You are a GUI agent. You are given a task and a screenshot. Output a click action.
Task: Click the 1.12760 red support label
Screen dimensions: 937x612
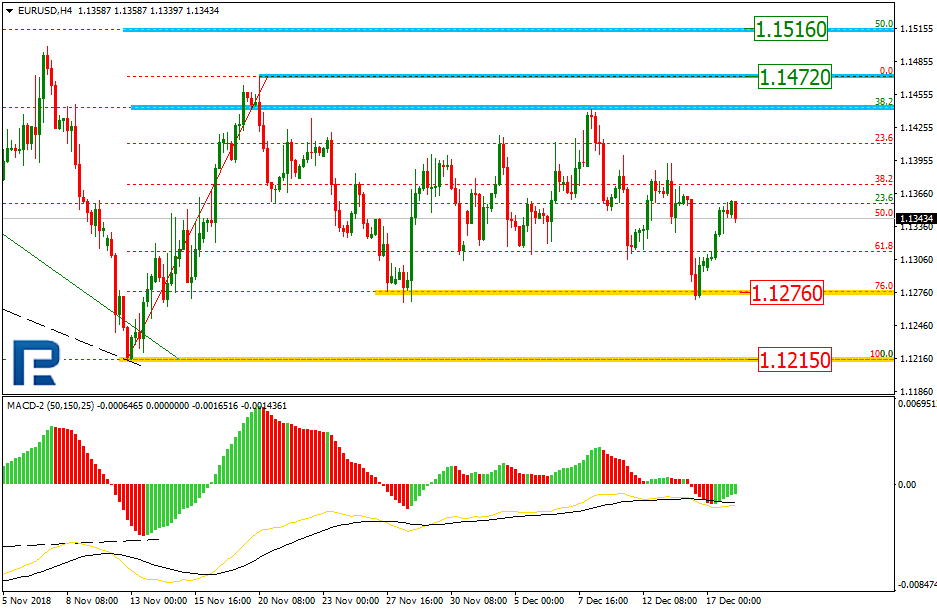786,293
